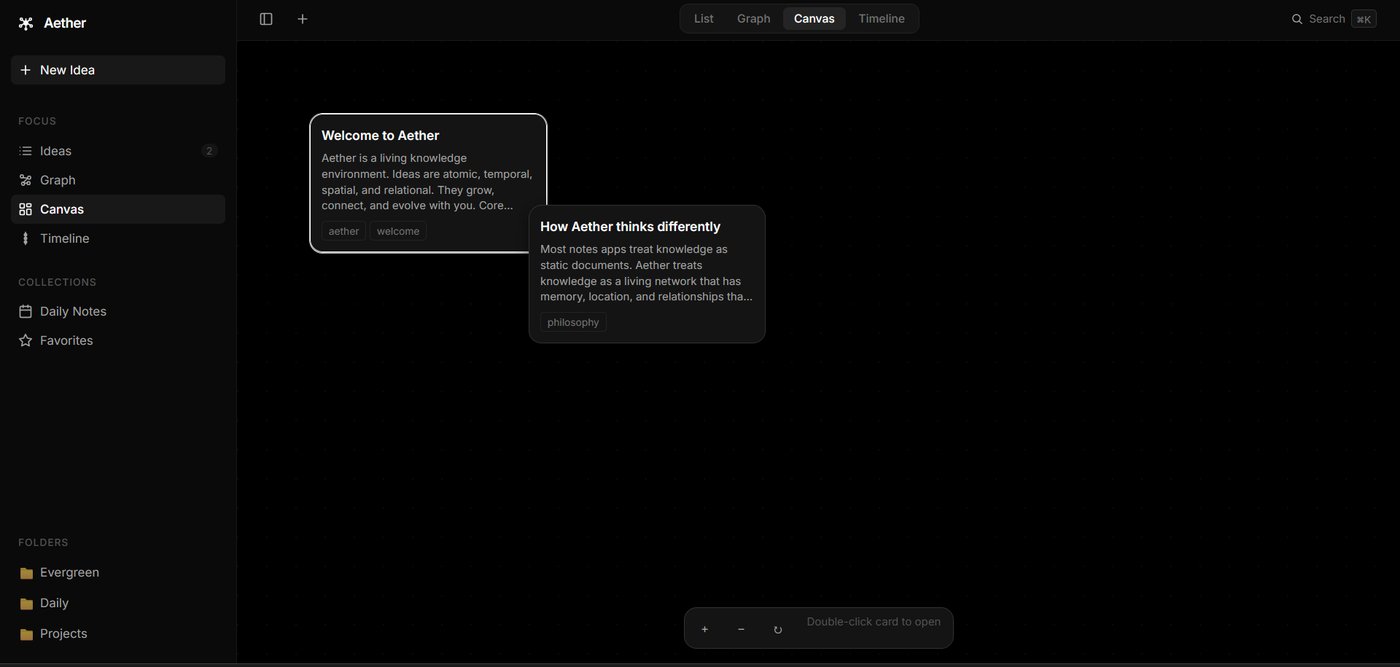1400x667 pixels.
Task: Click the Daily Notes calendar icon
Action: click(x=26, y=311)
